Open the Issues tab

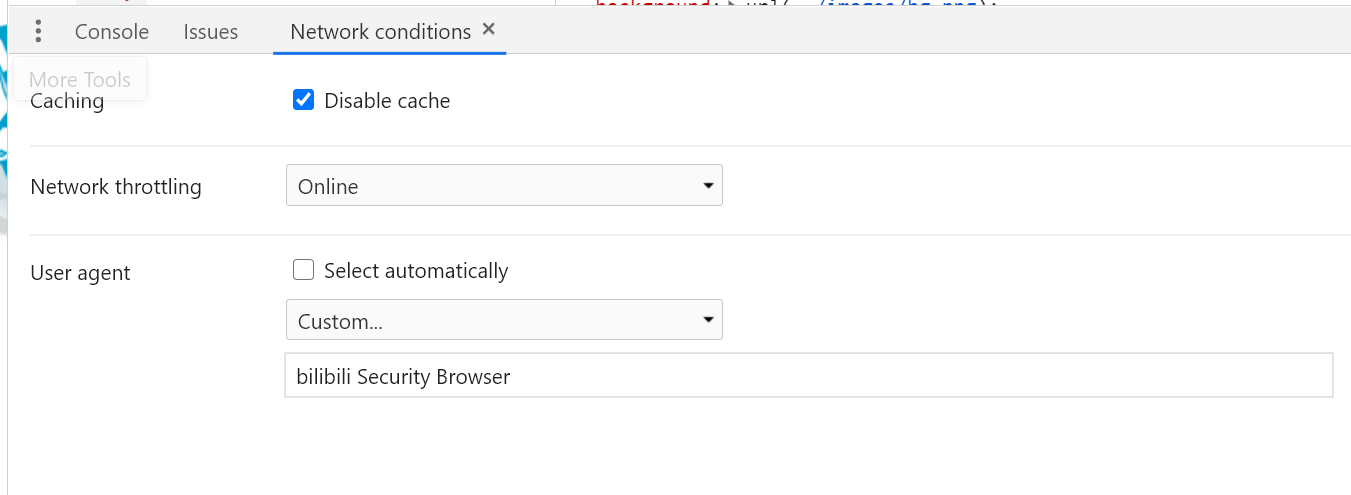point(211,32)
